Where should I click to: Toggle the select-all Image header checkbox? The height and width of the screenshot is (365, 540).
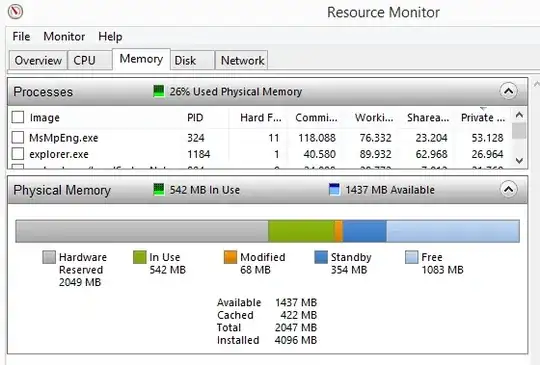pos(18,117)
